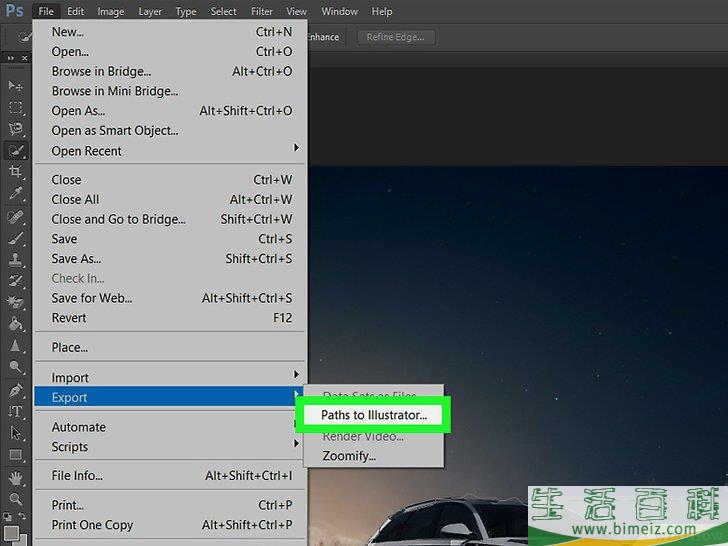Open the View menu
Viewport: 728px width, 546px height.
tap(296, 11)
